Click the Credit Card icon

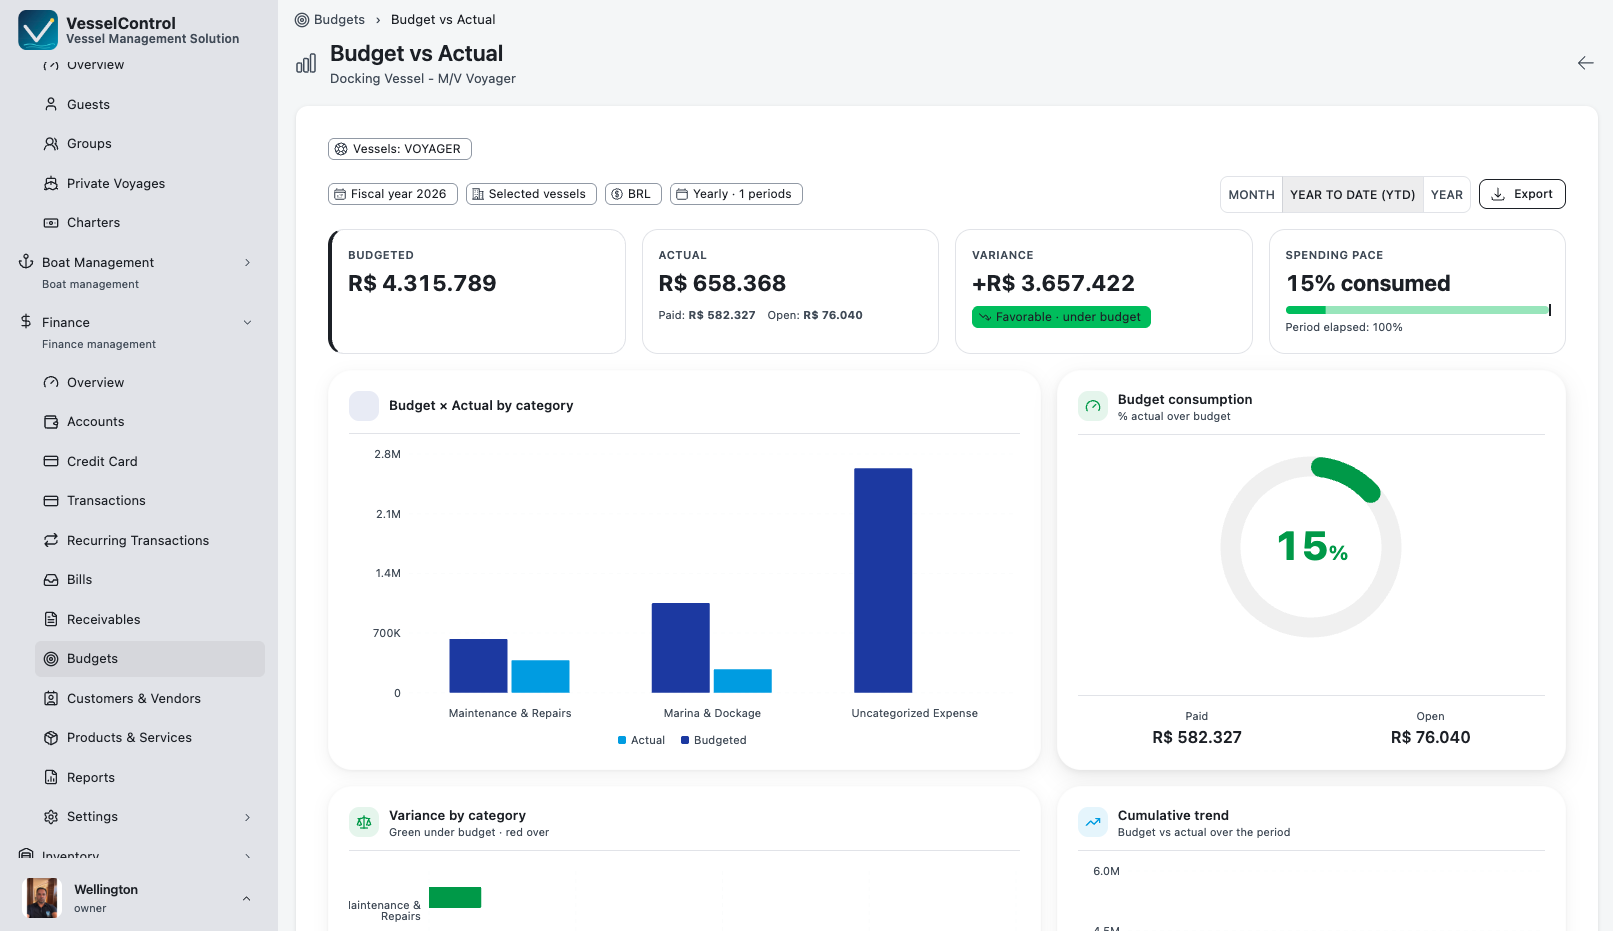point(51,461)
